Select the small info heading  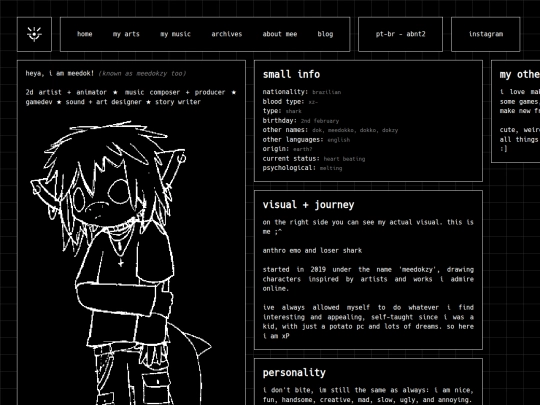click(291, 74)
